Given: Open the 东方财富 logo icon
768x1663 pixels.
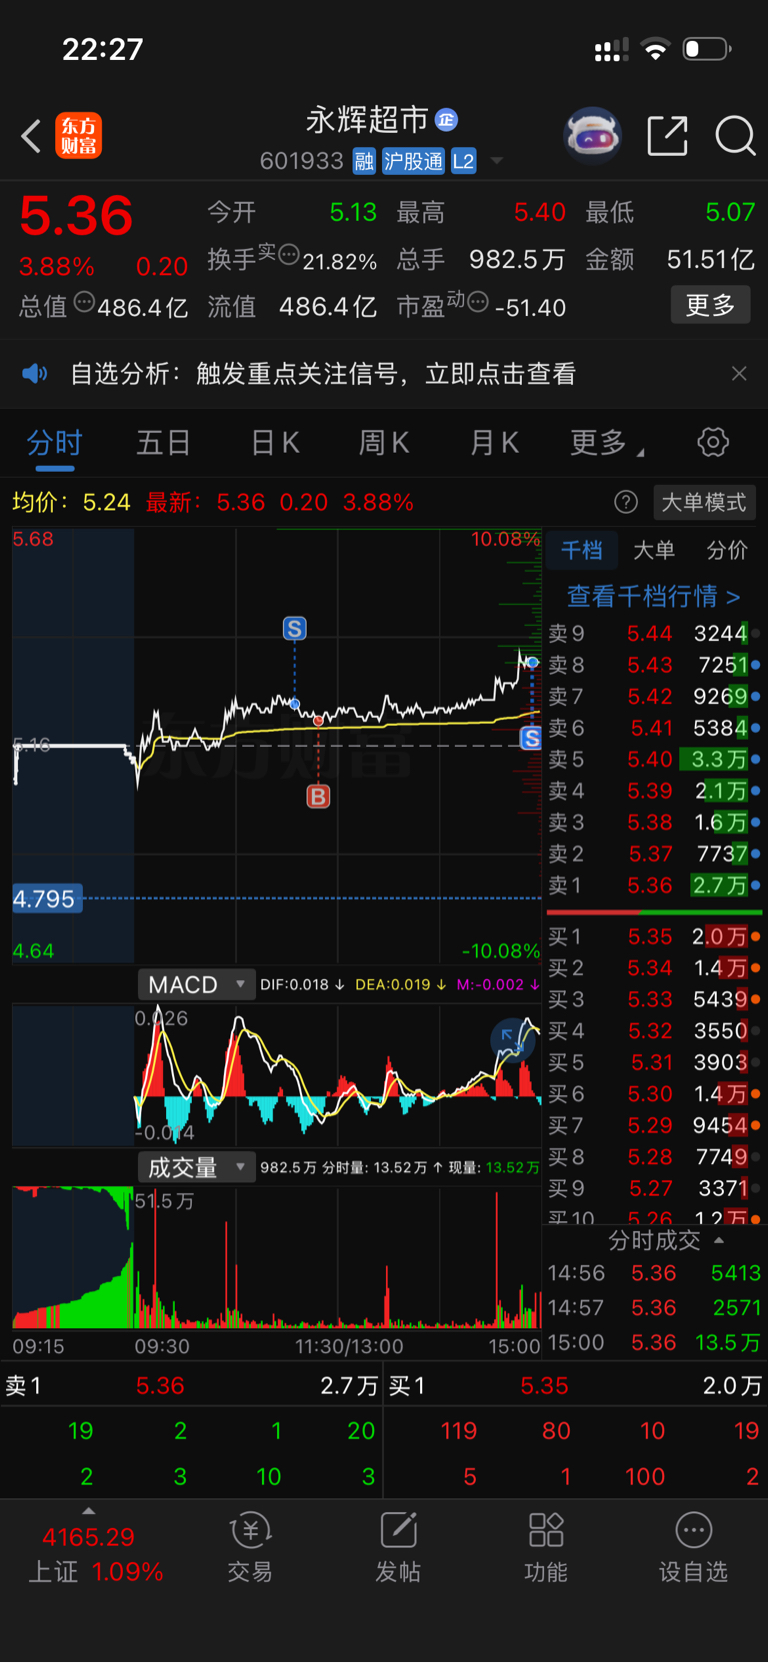Looking at the screenshot, I should [x=79, y=136].
